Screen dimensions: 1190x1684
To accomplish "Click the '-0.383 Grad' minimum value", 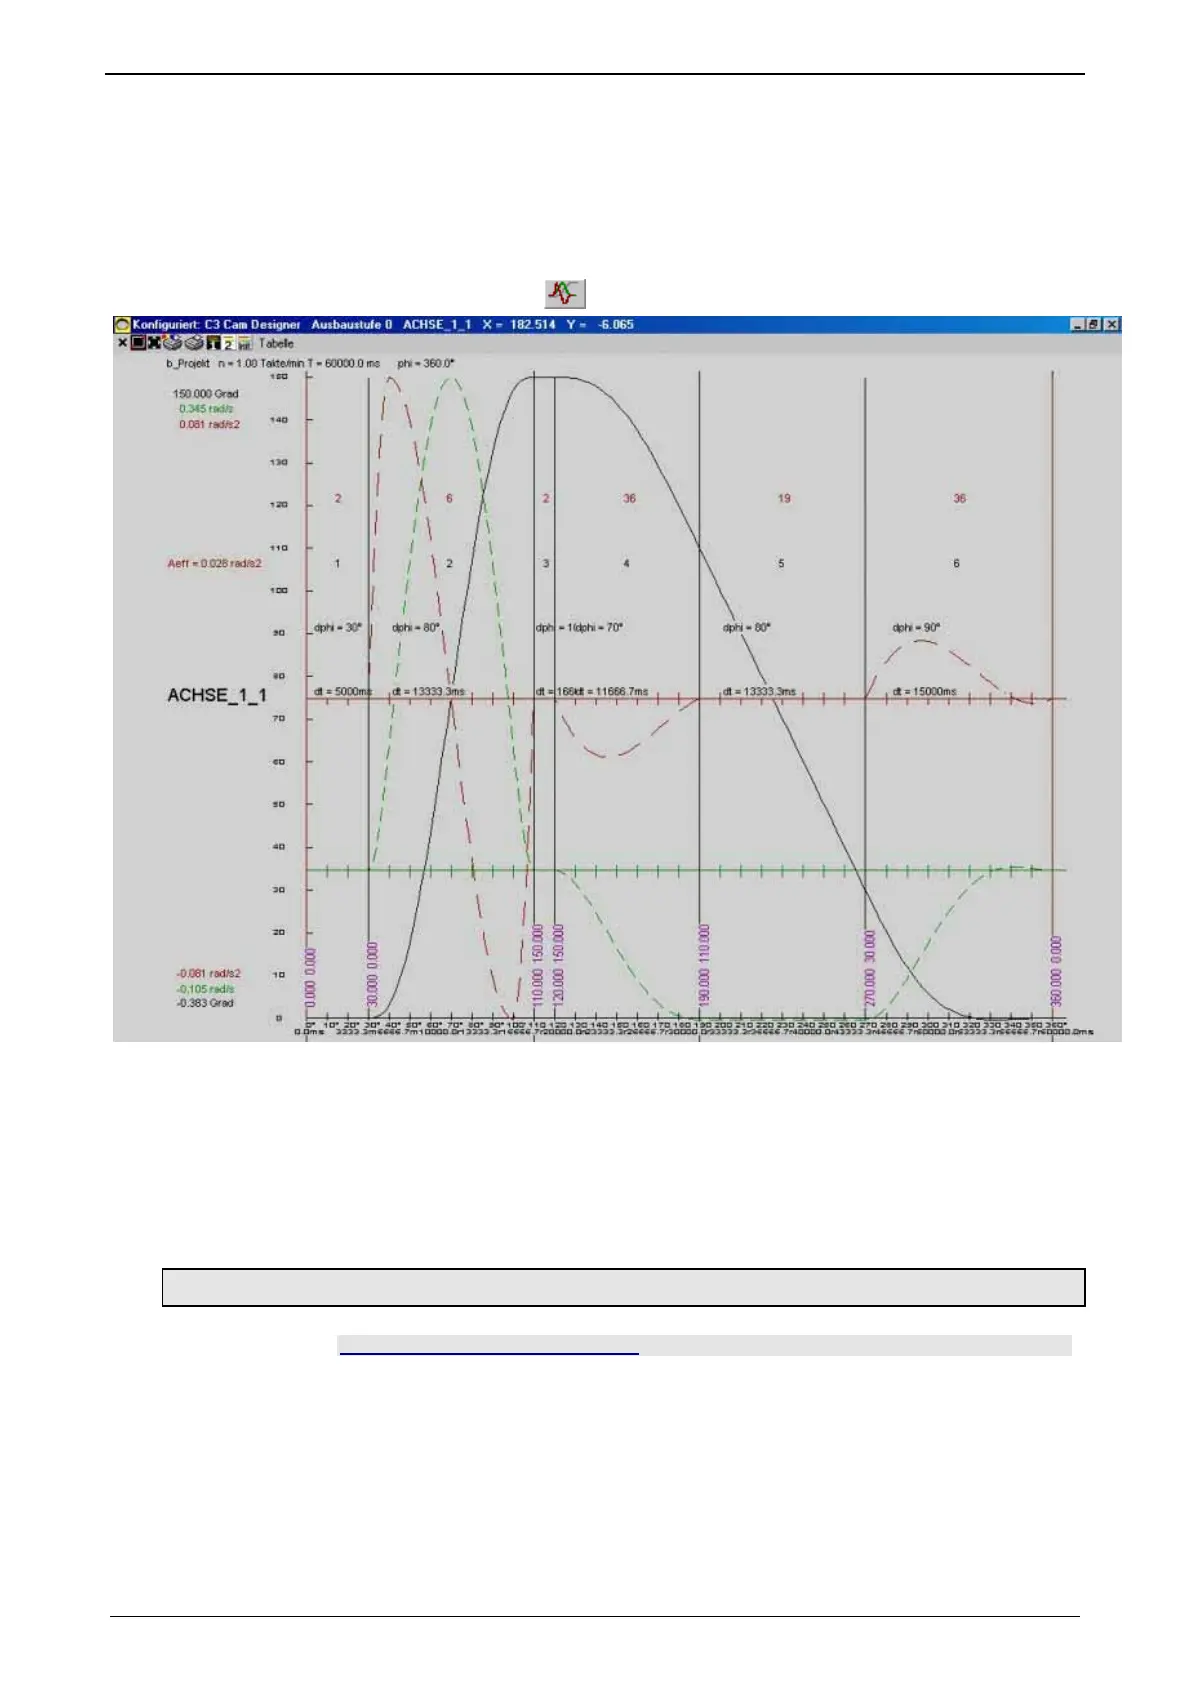I will (205, 1003).
